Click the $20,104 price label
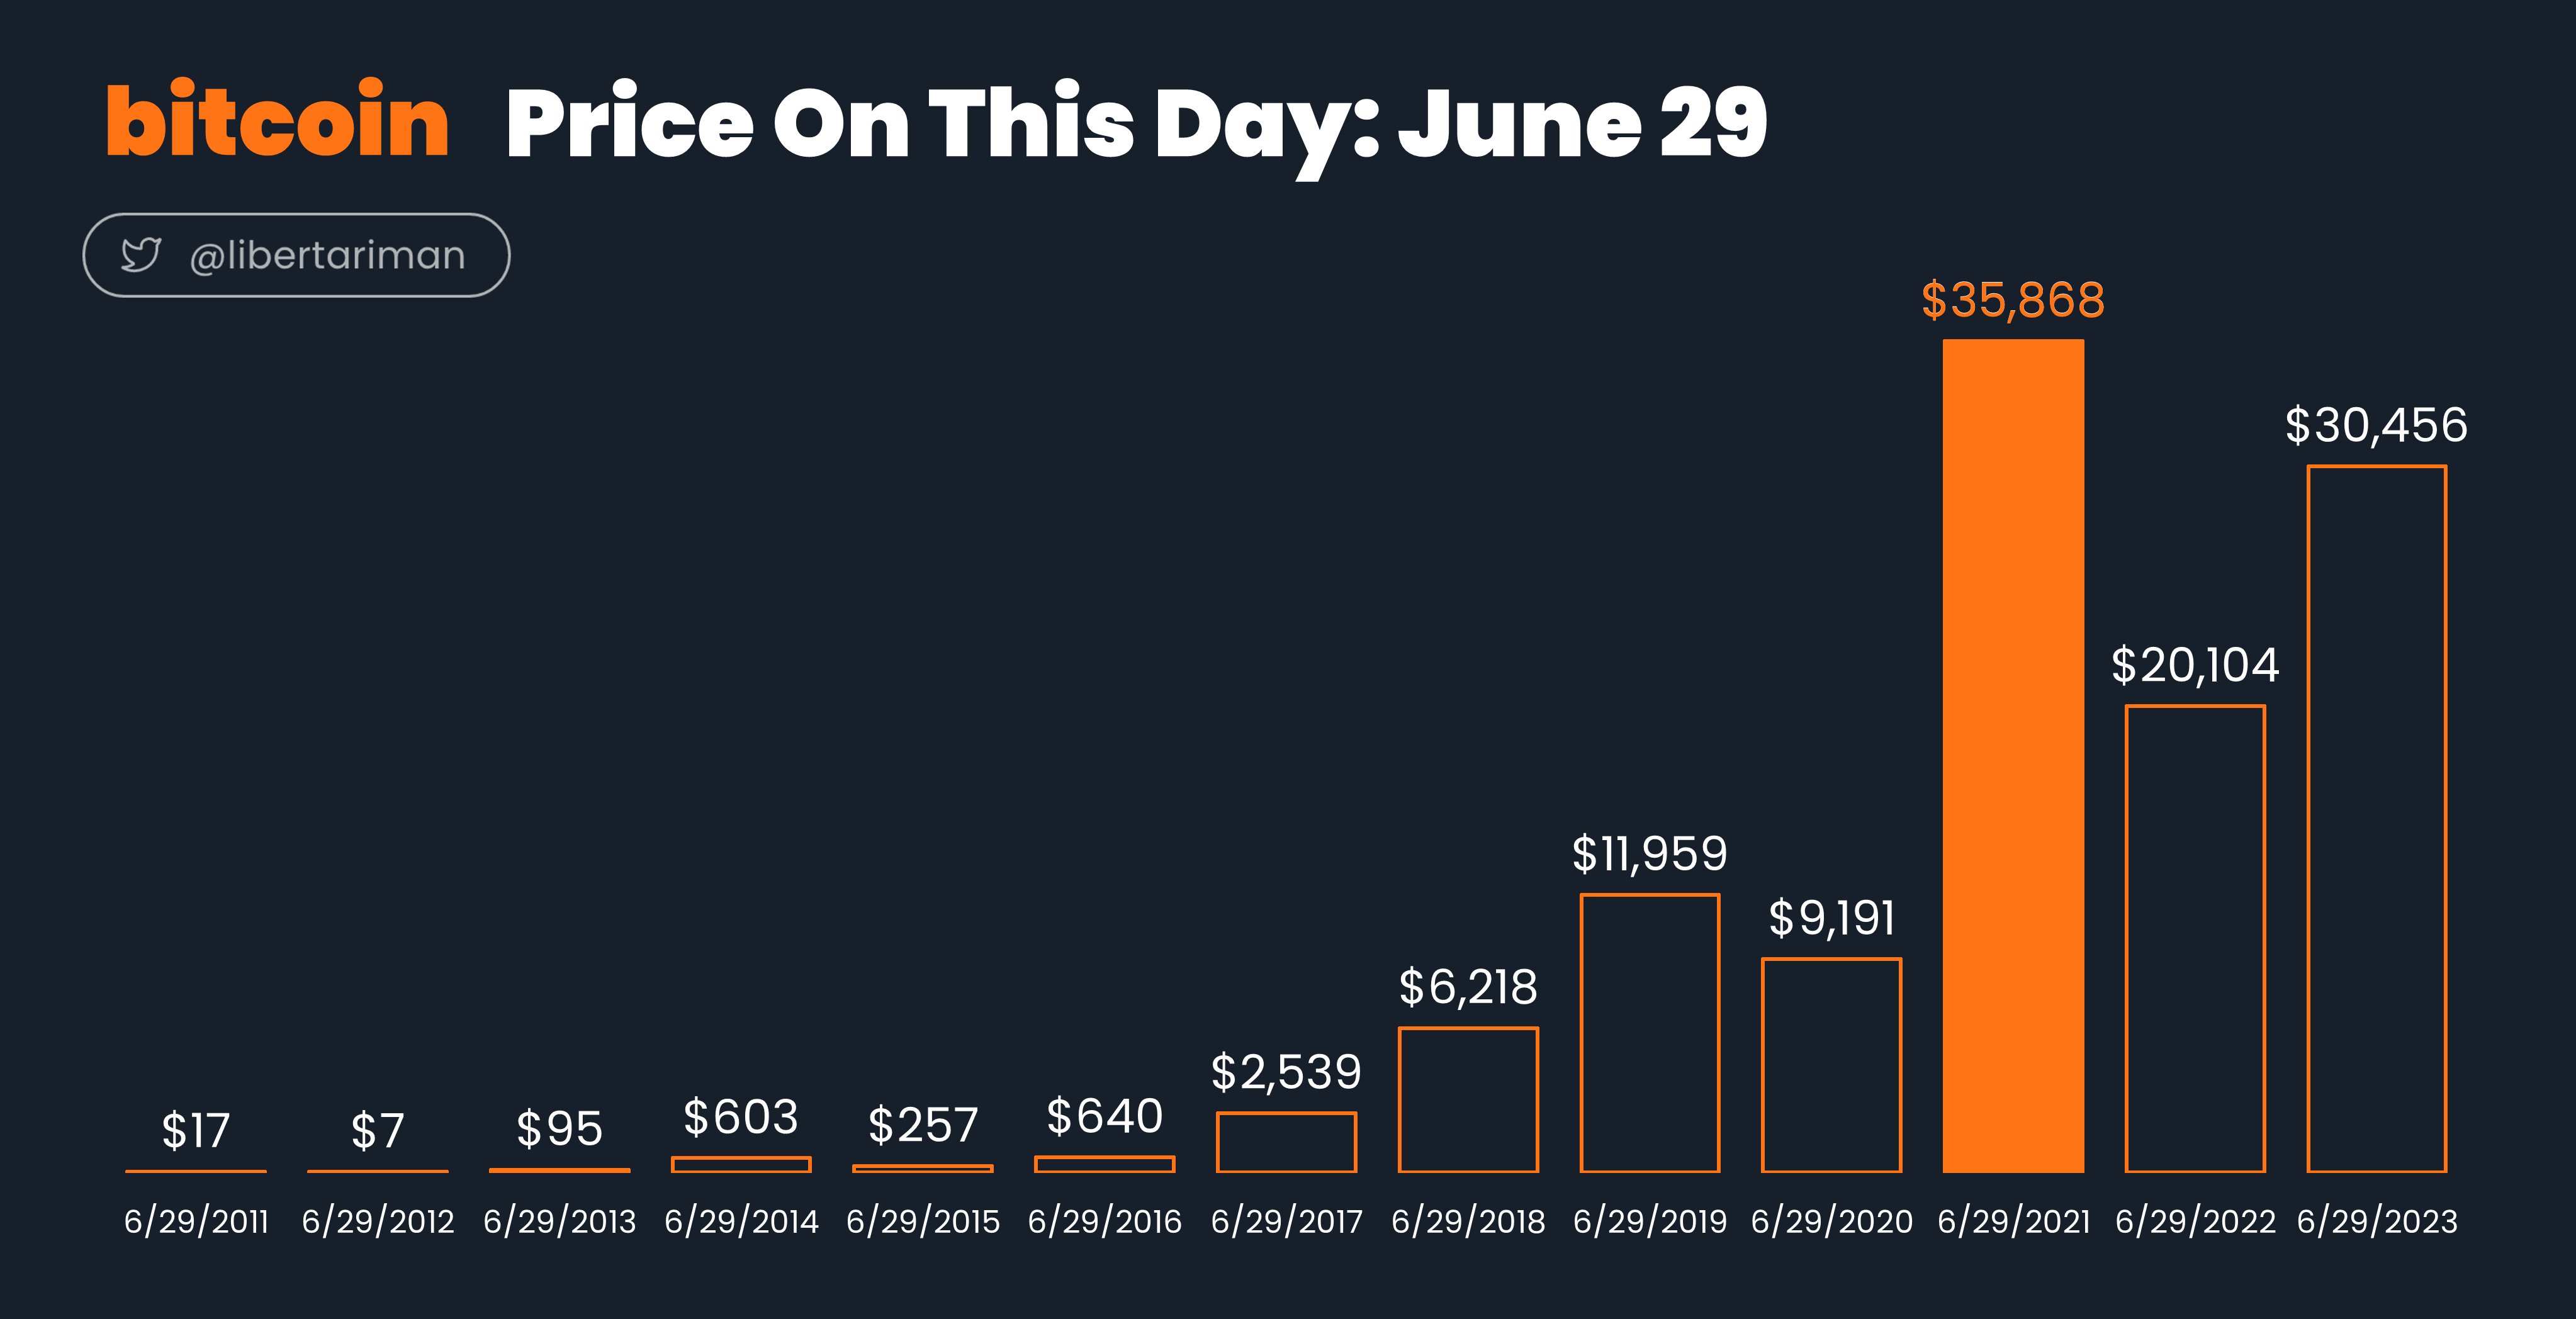2576x1319 pixels. [2195, 665]
